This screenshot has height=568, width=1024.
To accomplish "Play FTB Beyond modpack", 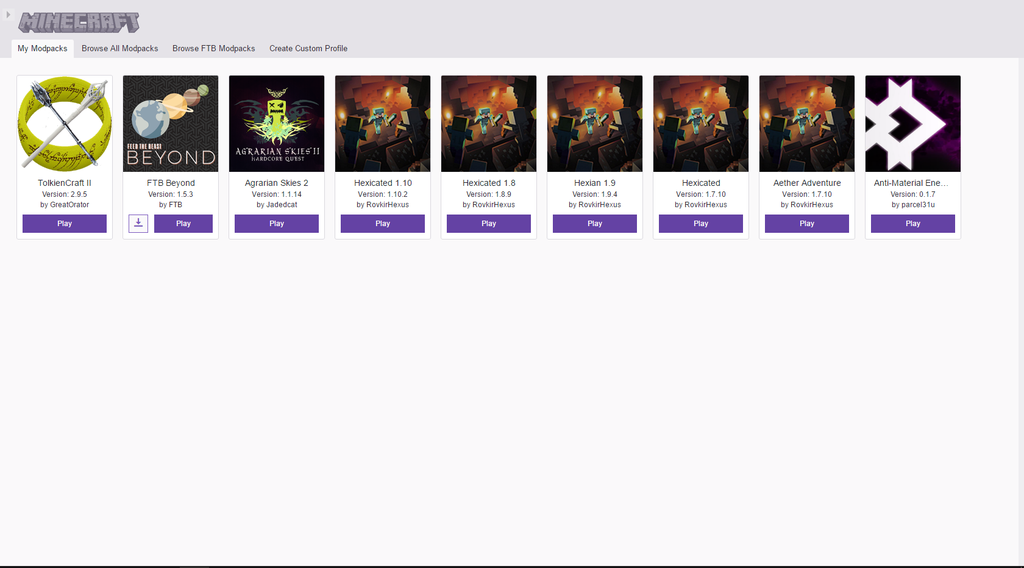I will pyautogui.click(x=184, y=223).
